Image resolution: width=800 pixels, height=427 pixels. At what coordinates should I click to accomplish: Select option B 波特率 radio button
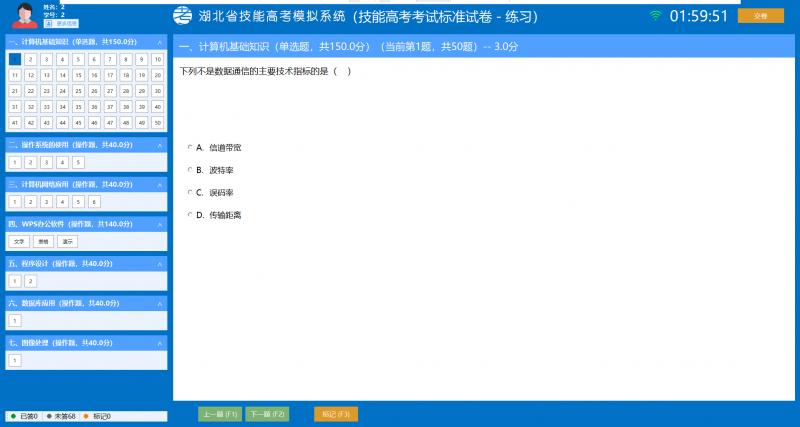coord(190,170)
